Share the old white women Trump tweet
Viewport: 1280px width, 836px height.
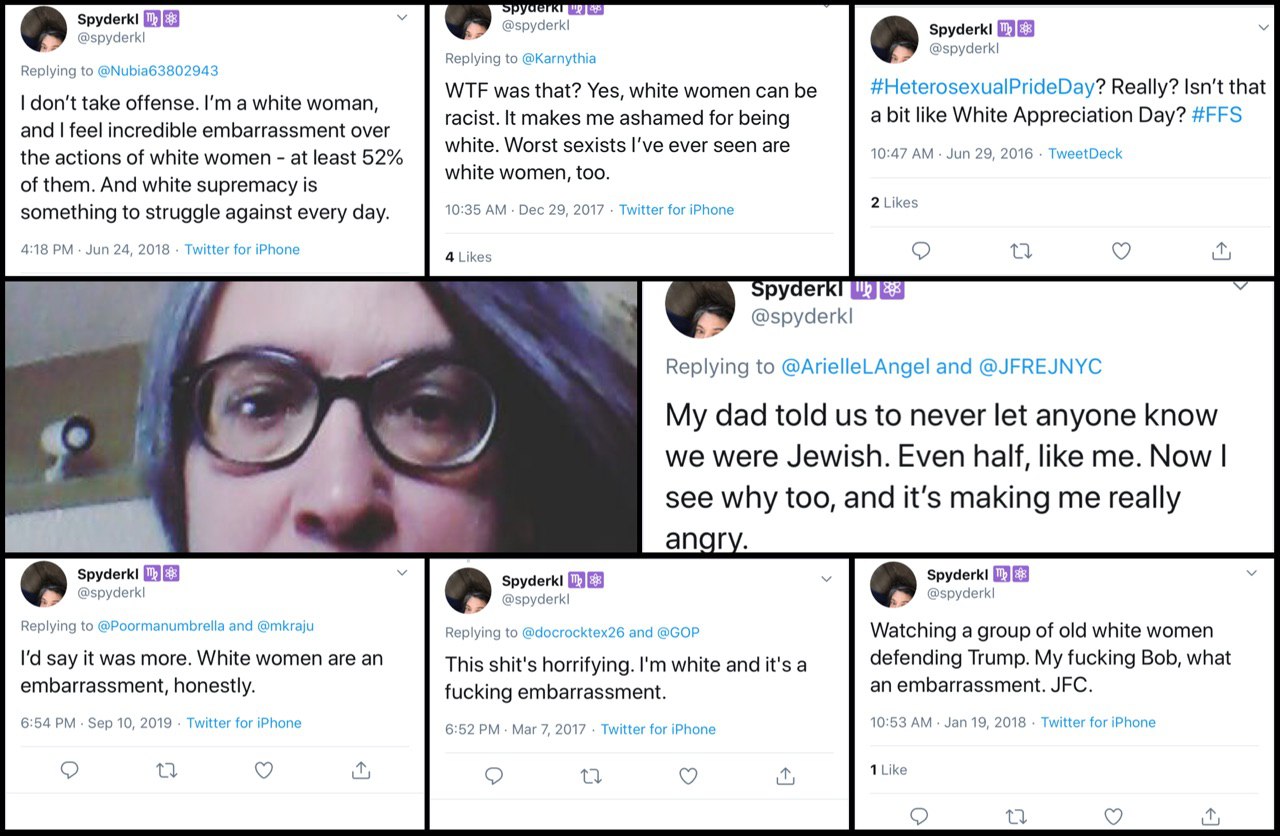1209,817
